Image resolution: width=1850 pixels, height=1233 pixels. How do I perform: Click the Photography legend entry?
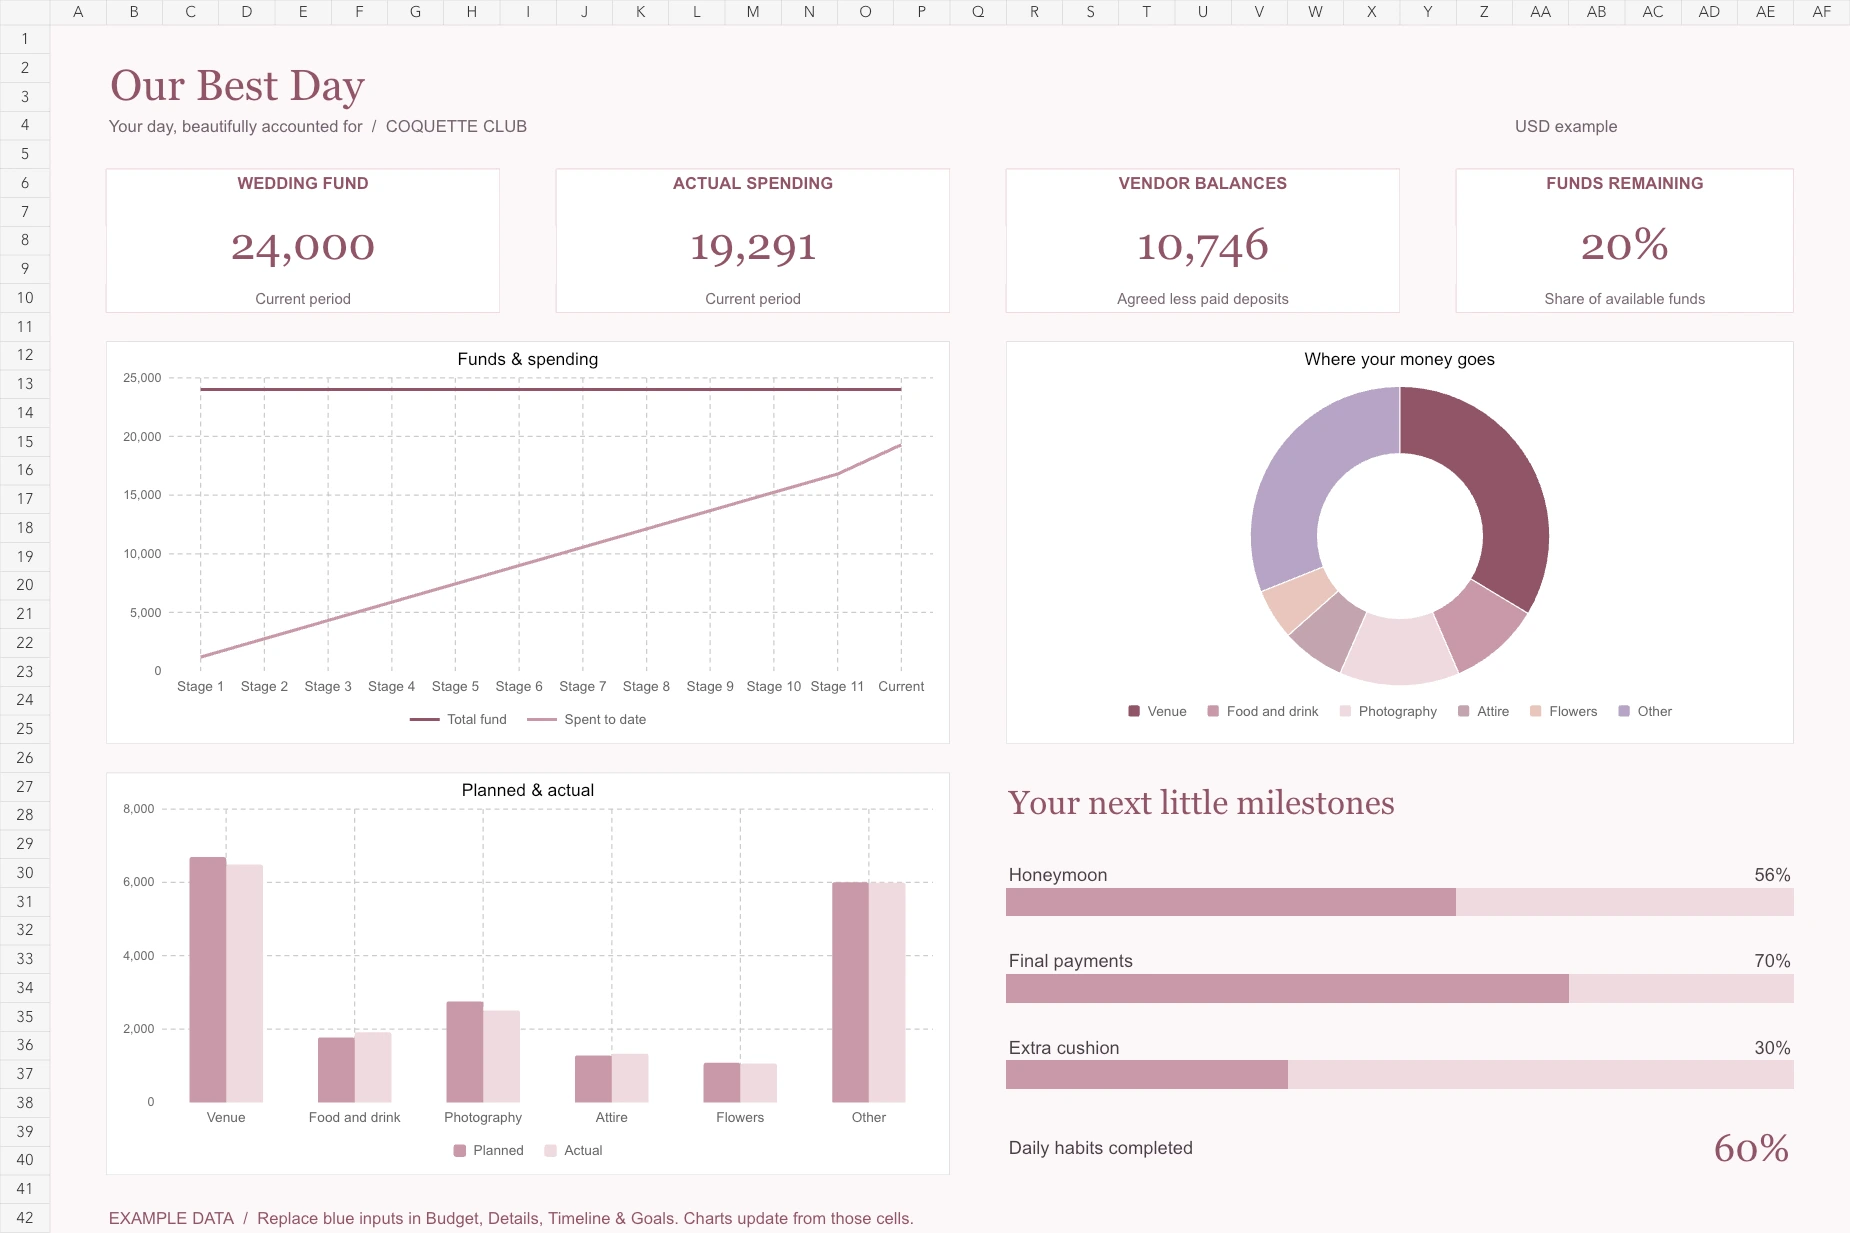point(1388,711)
